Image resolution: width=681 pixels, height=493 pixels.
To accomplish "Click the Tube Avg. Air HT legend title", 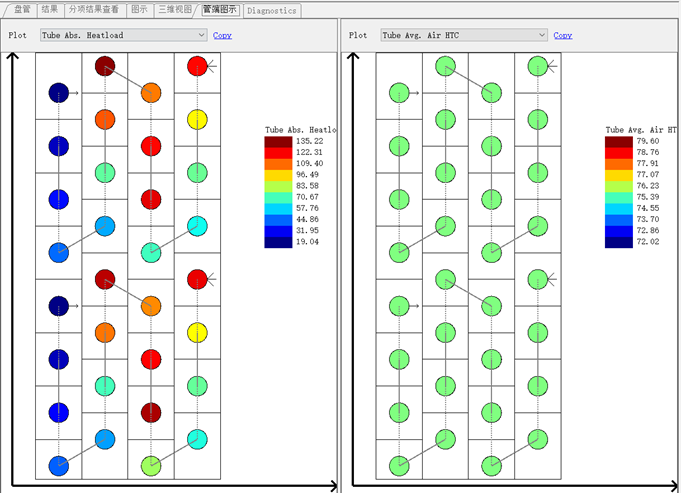I will [x=641, y=130].
